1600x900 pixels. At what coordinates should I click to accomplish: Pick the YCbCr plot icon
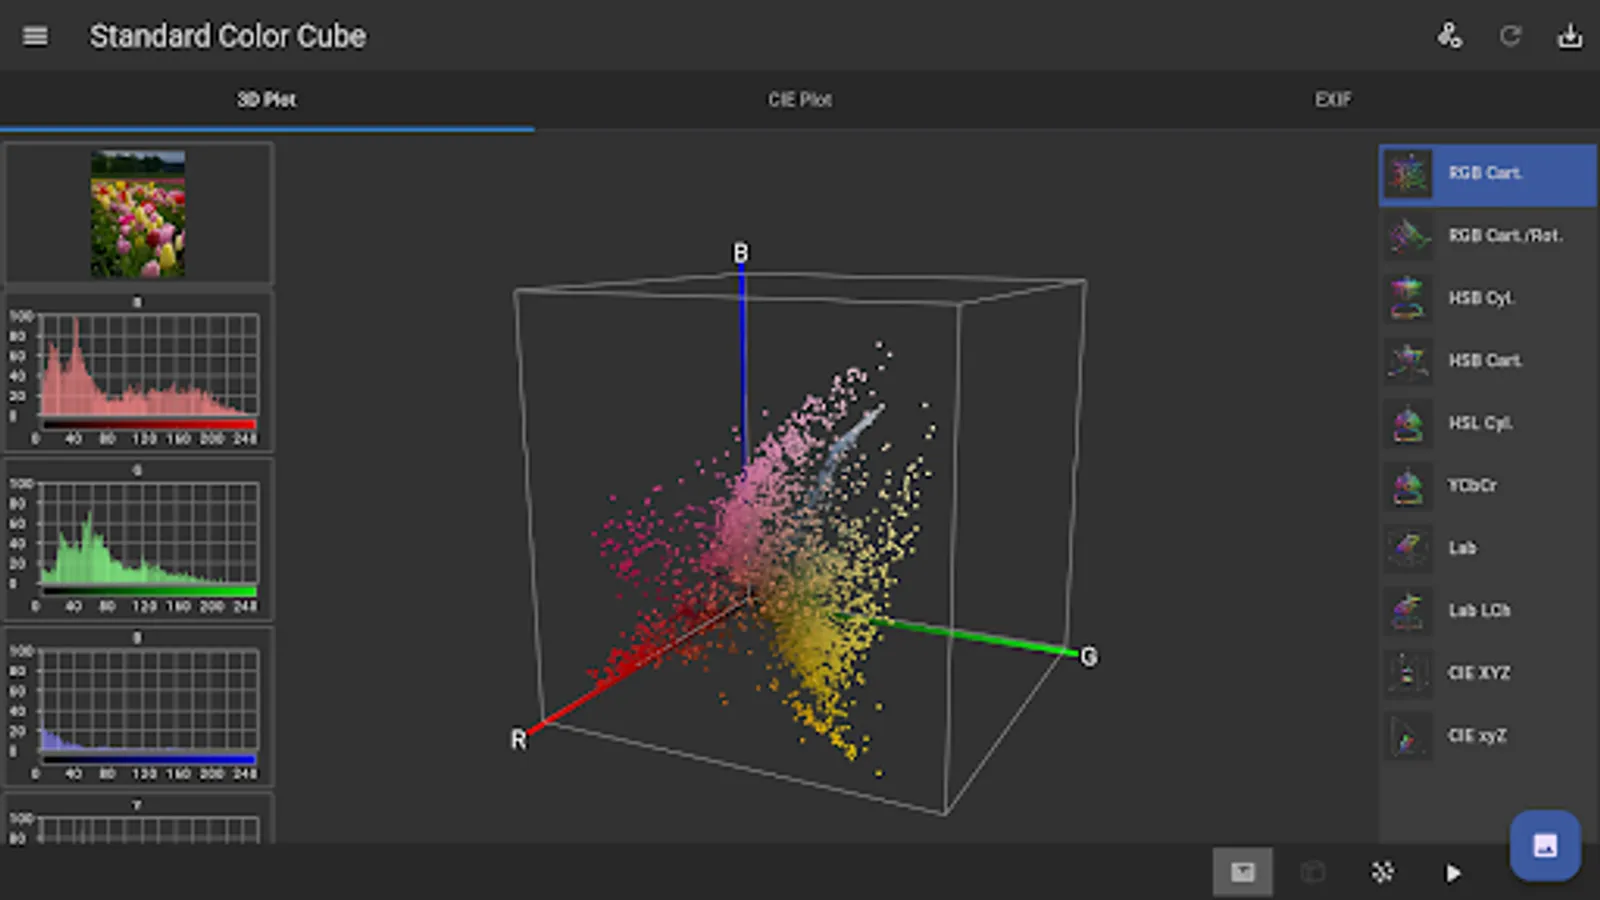[1408, 486]
